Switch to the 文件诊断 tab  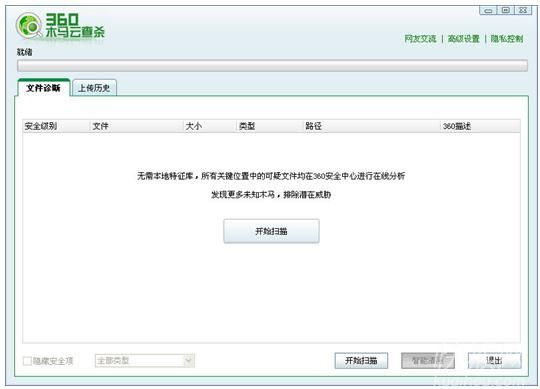click(43, 88)
